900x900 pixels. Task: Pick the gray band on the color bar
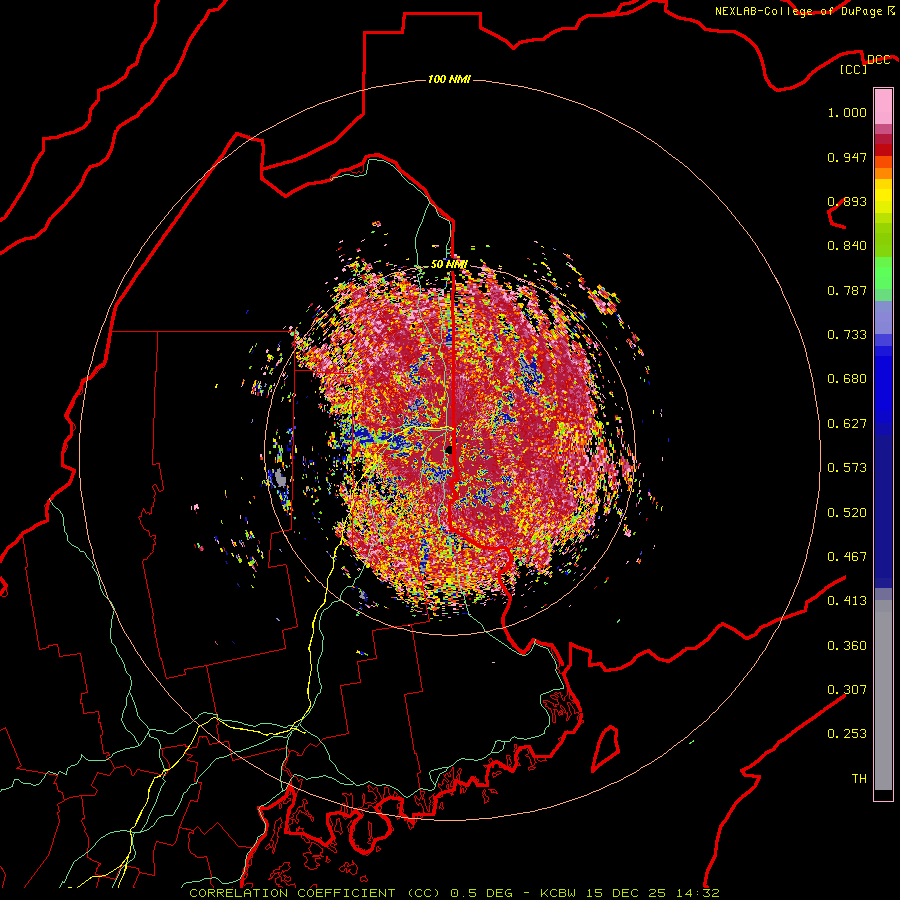883,695
